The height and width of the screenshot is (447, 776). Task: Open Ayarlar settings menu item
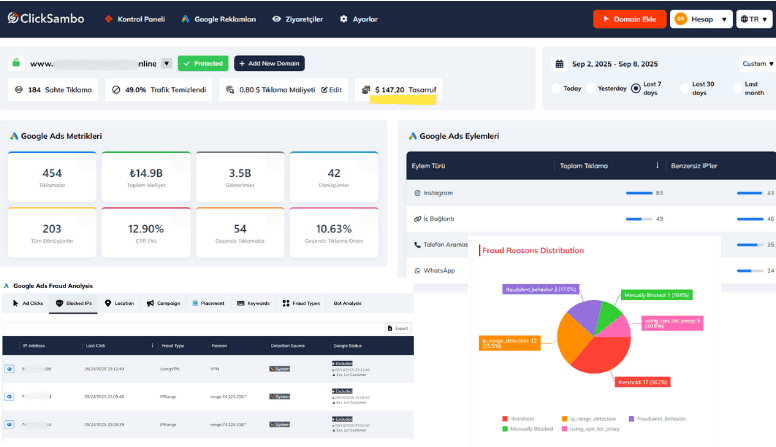359,19
